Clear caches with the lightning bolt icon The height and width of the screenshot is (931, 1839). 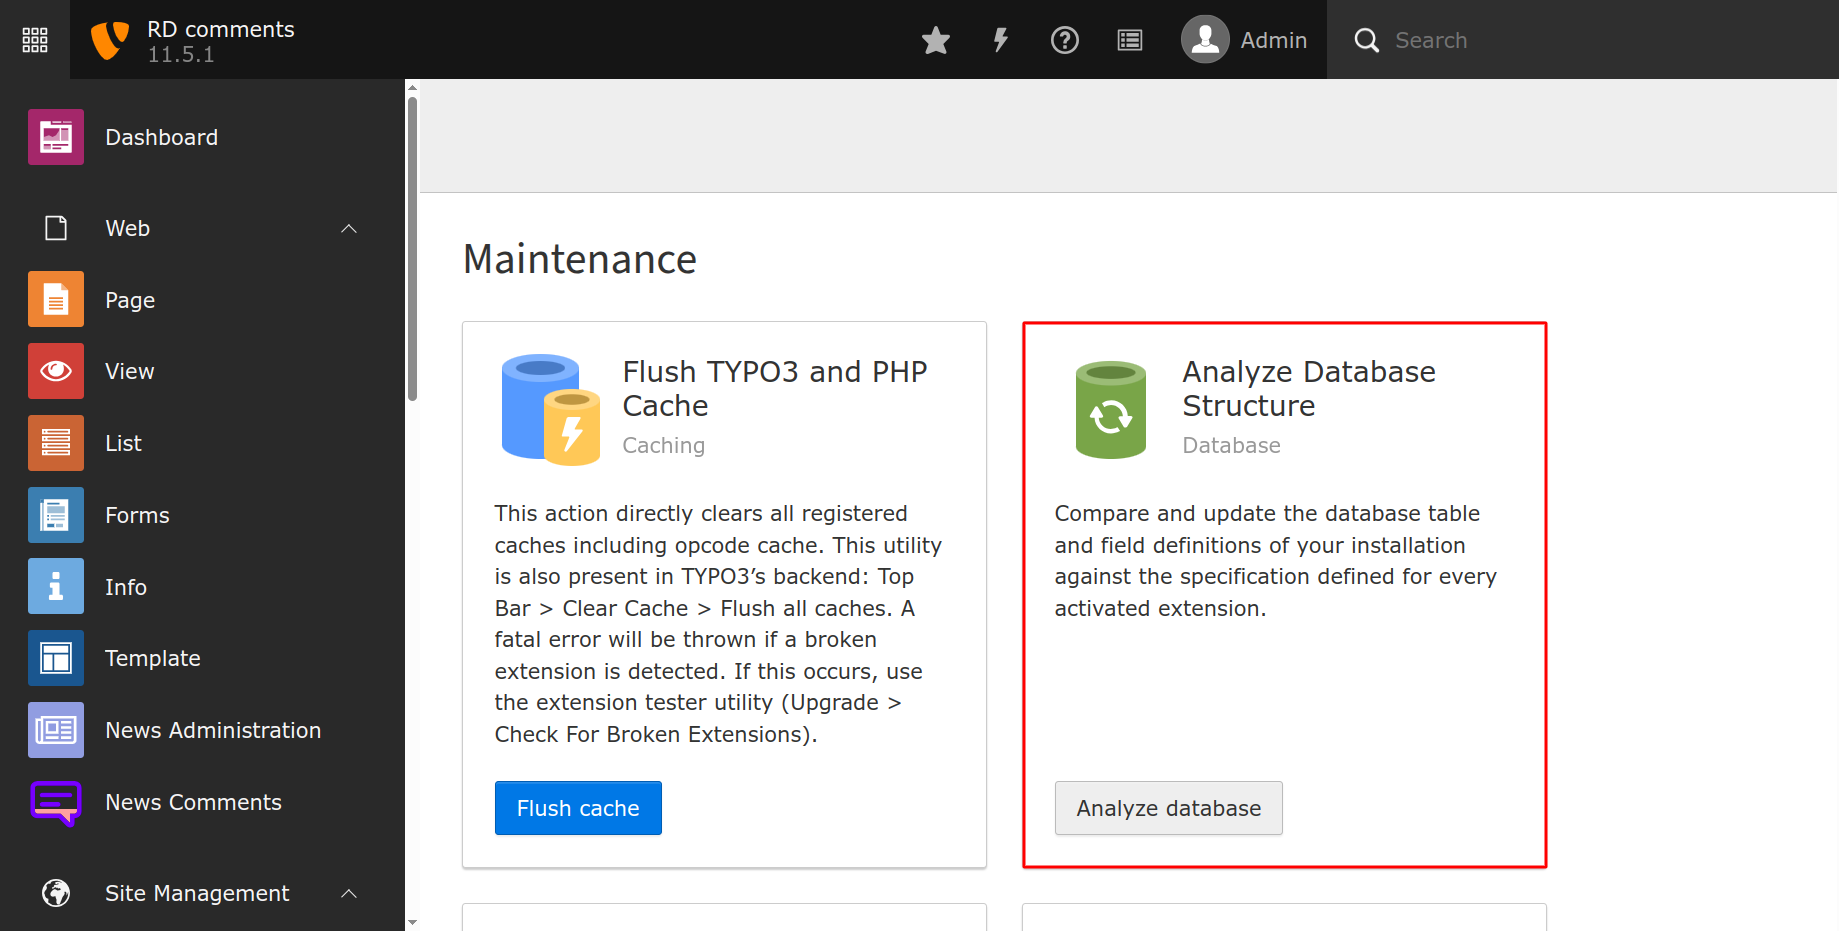(x=1000, y=40)
